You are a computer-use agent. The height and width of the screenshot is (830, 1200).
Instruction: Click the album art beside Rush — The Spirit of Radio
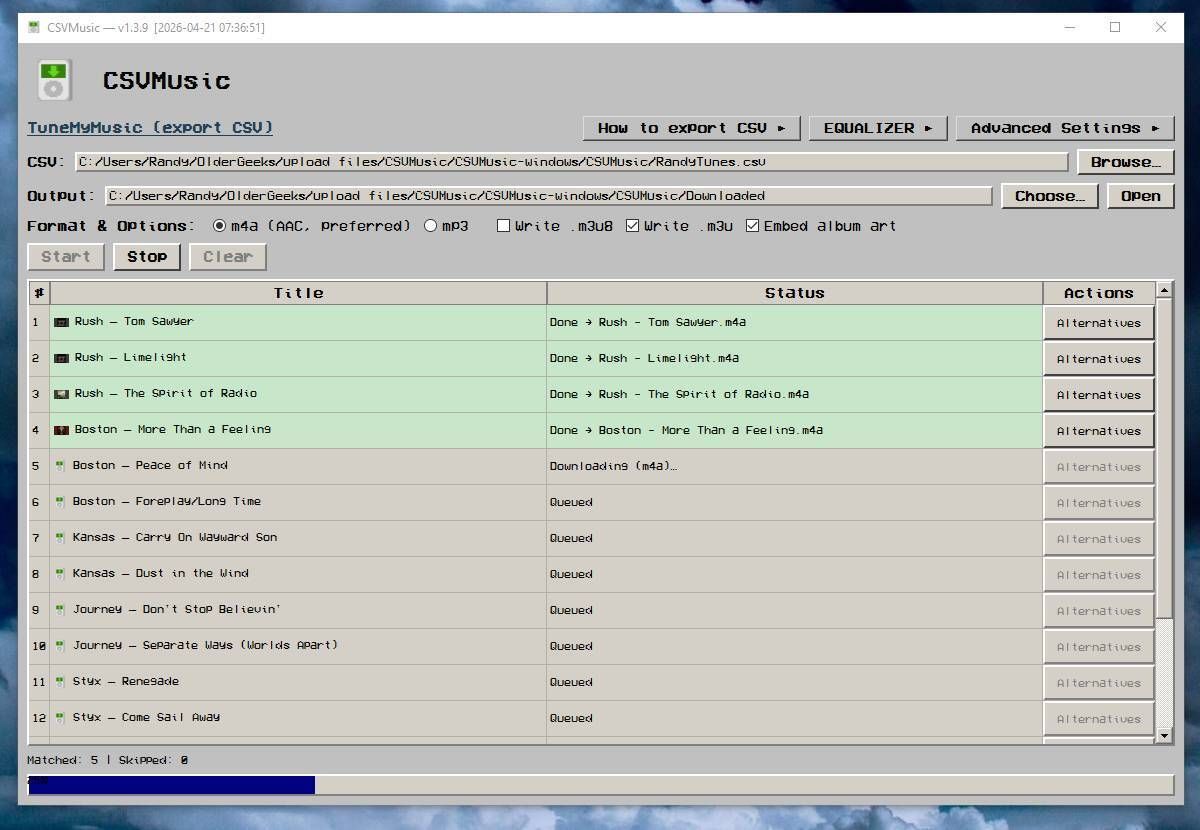click(62, 394)
